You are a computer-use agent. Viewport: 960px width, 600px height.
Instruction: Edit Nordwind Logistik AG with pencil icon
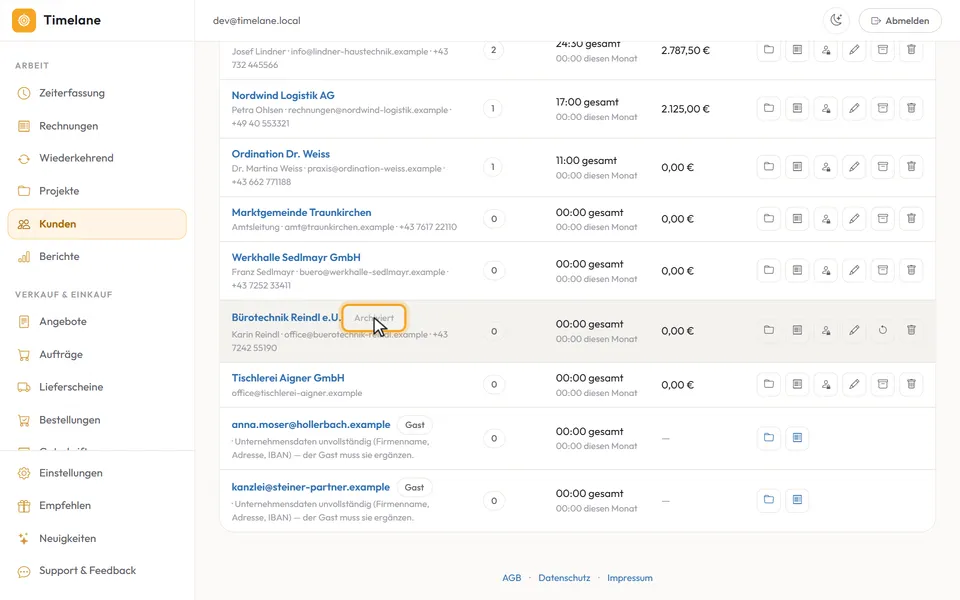(854, 108)
